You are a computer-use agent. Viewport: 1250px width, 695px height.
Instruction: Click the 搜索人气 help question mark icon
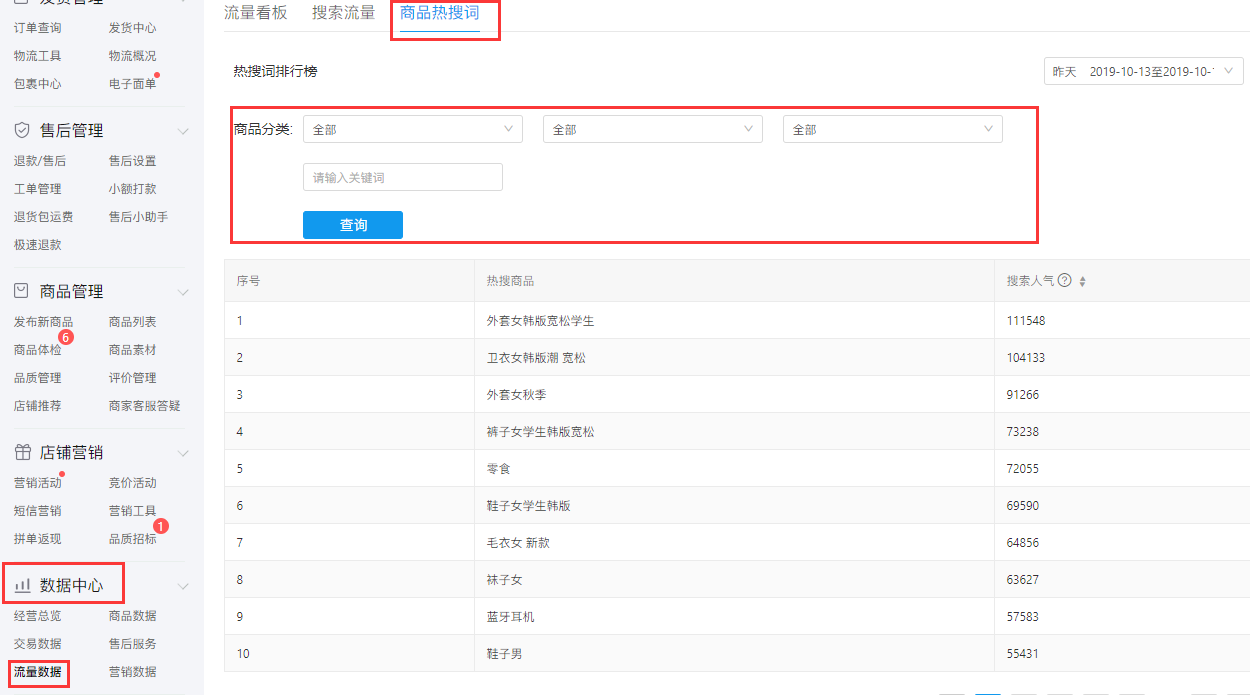(x=1065, y=281)
